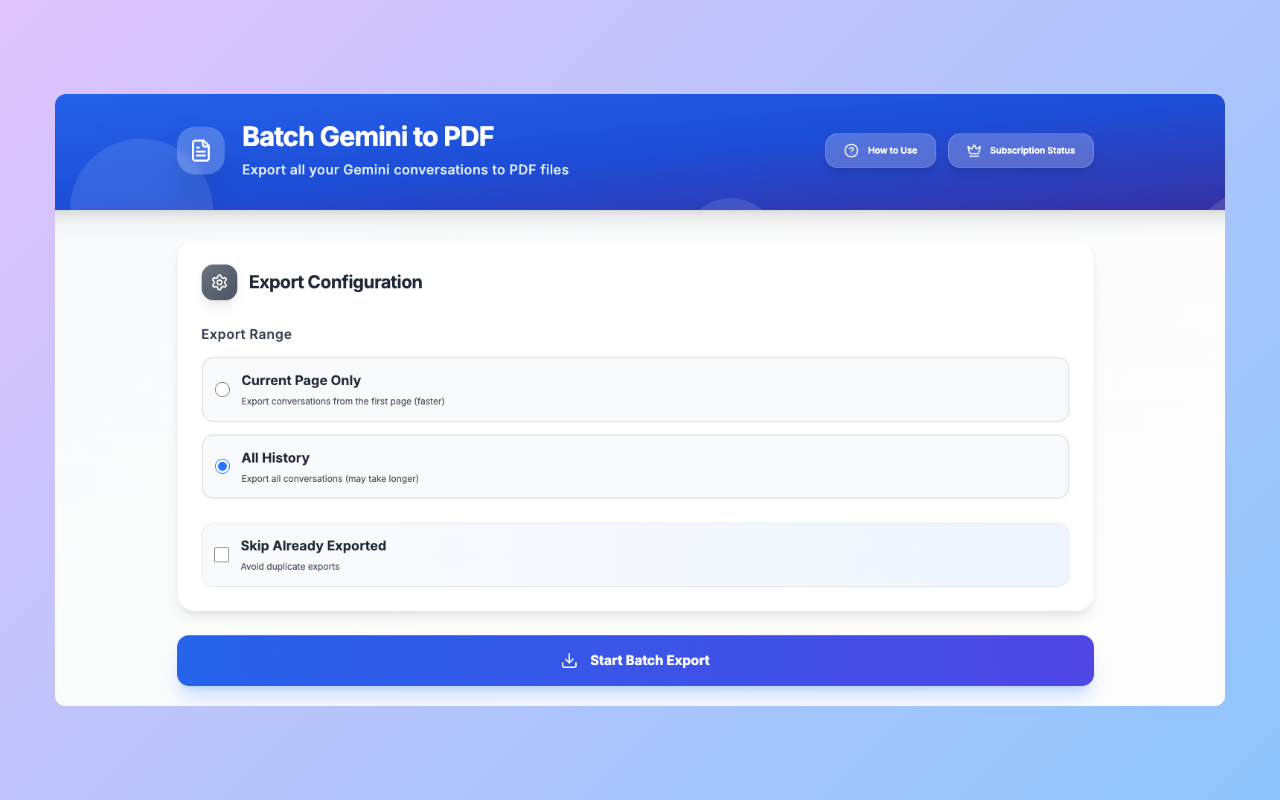Click the gear icon next to Export Configuration
The height and width of the screenshot is (800, 1280).
(219, 282)
